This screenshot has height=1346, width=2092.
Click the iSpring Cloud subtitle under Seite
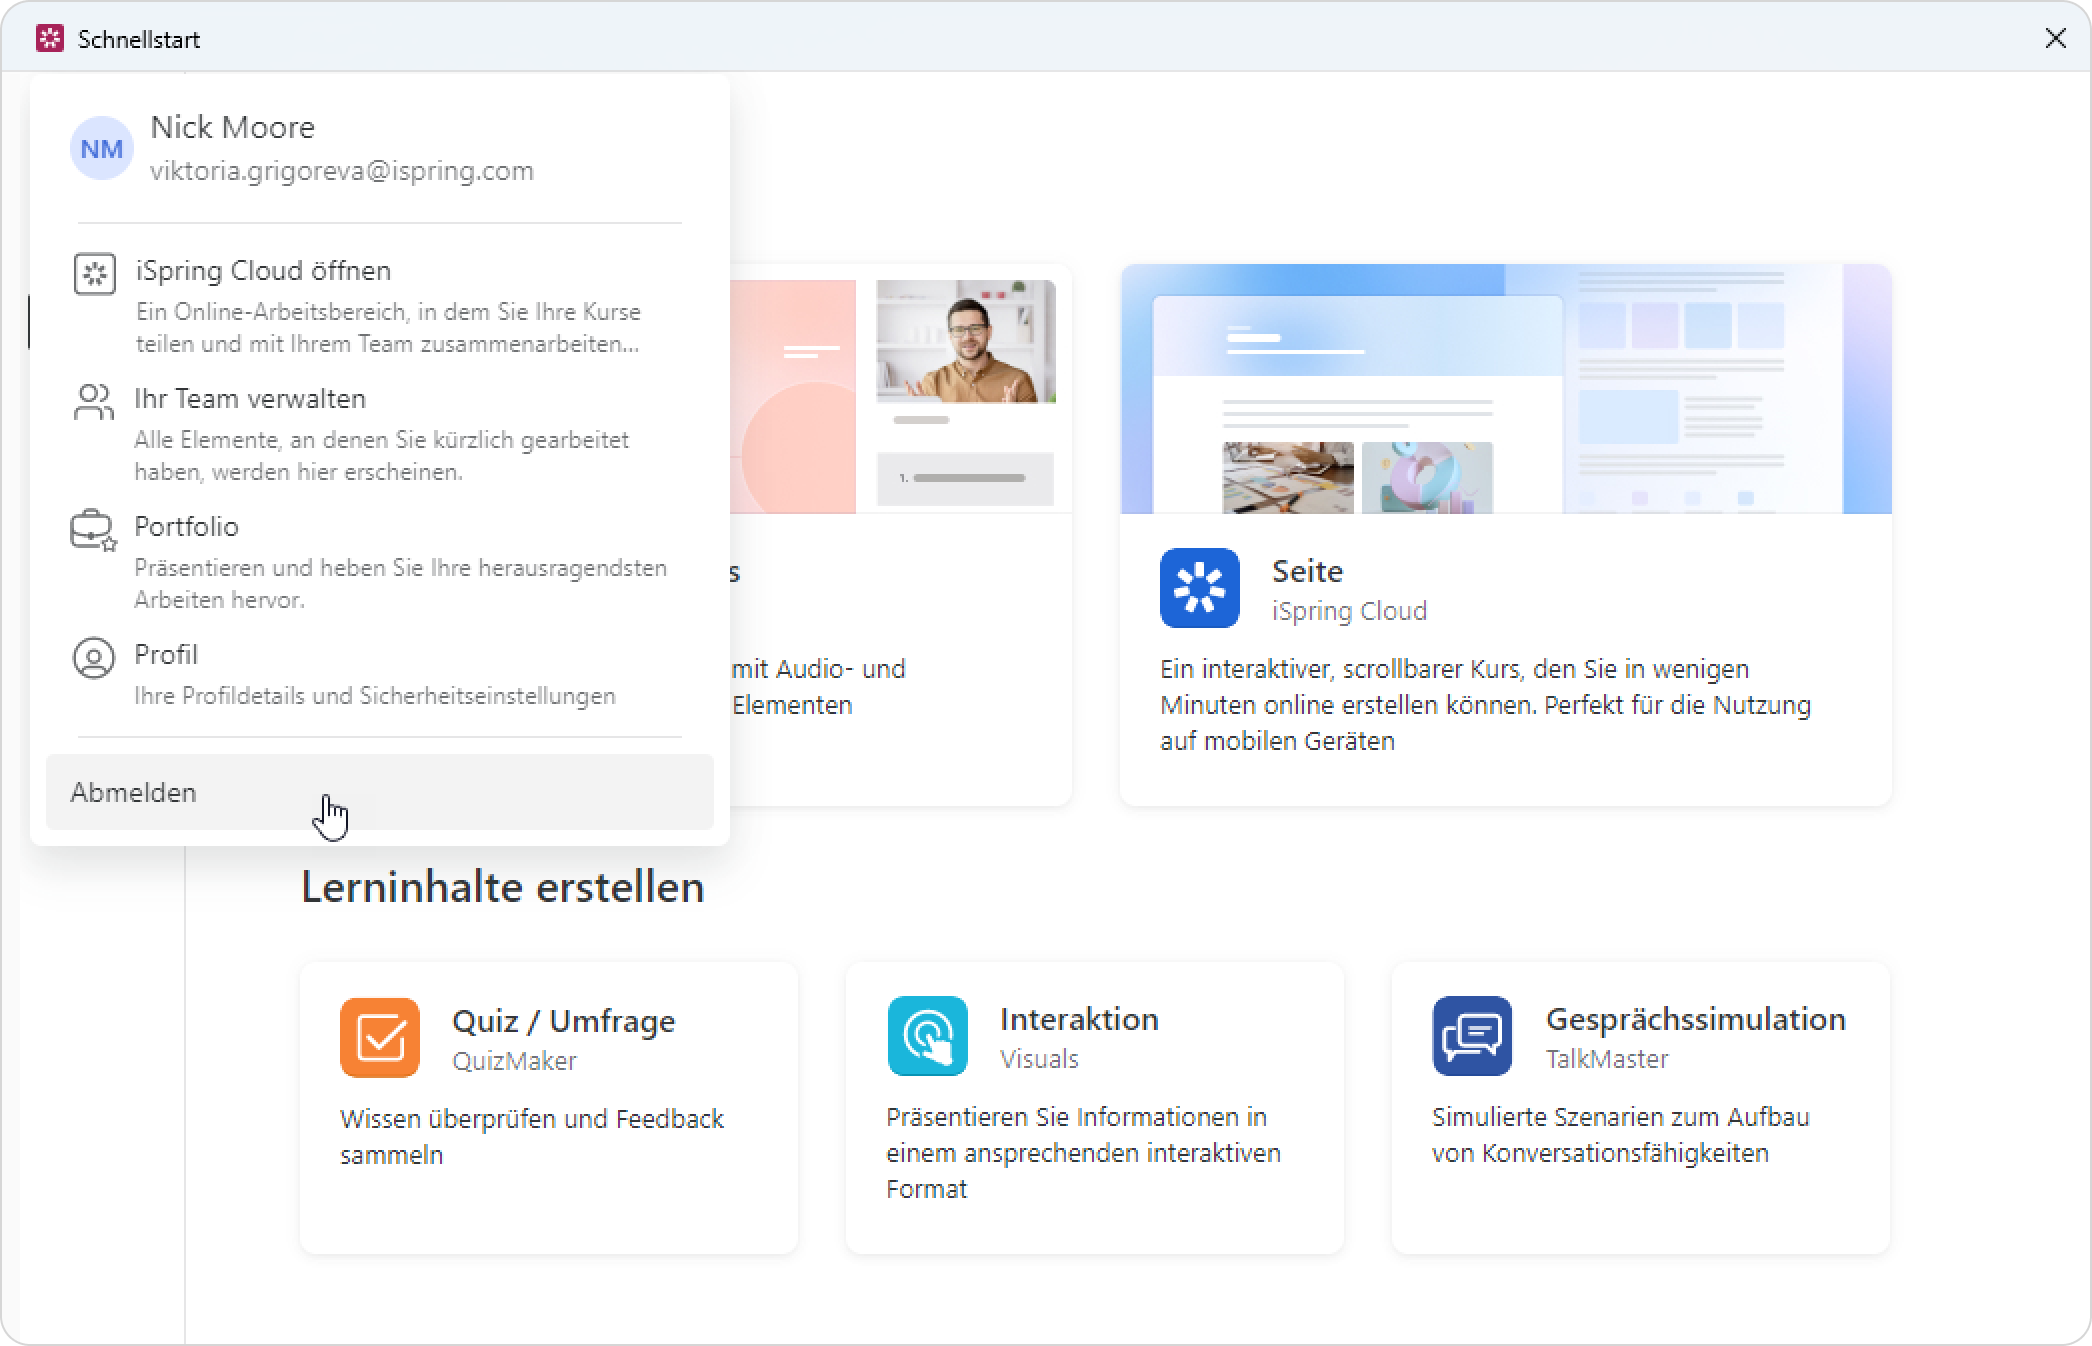pos(1349,611)
